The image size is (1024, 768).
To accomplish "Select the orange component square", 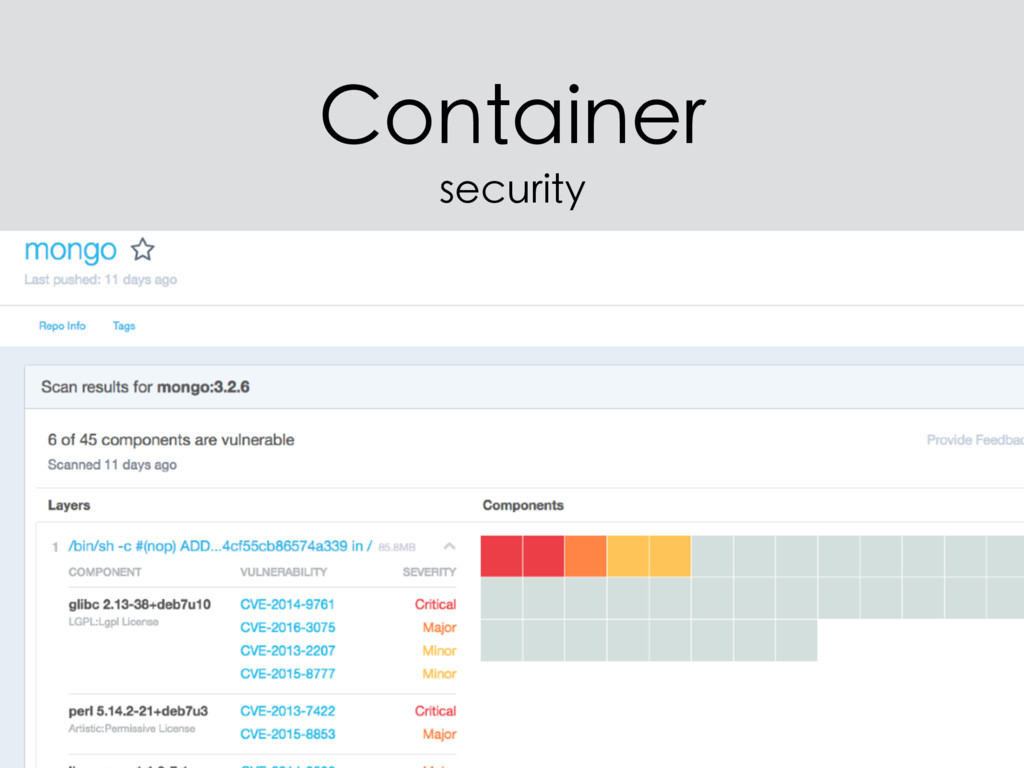I will pyautogui.click(x=586, y=556).
